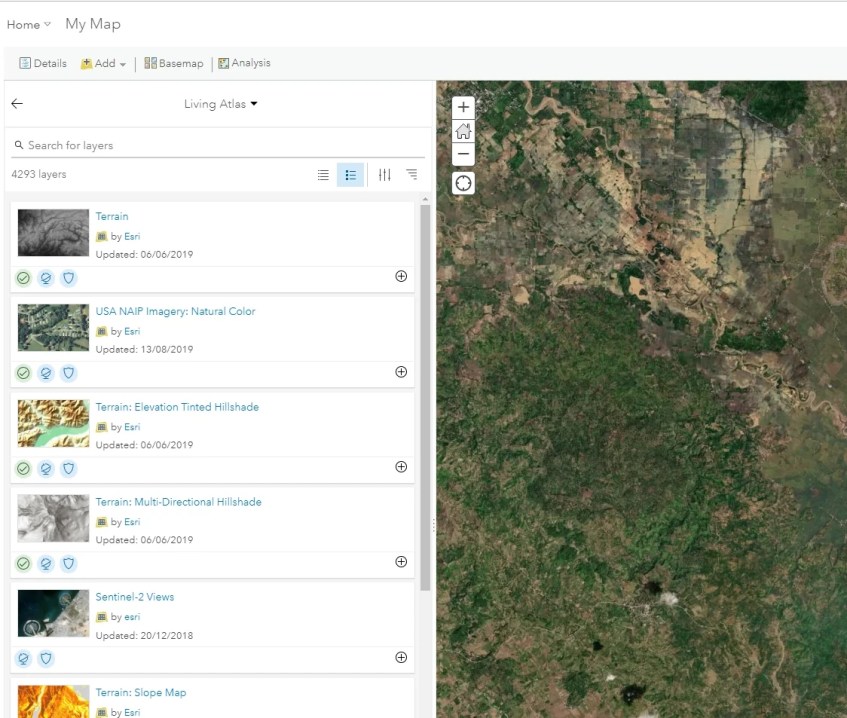The height and width of the screenshot is (718, 847).
Task: Click the 4293 layers count text
Action: (x=39, y=175)
